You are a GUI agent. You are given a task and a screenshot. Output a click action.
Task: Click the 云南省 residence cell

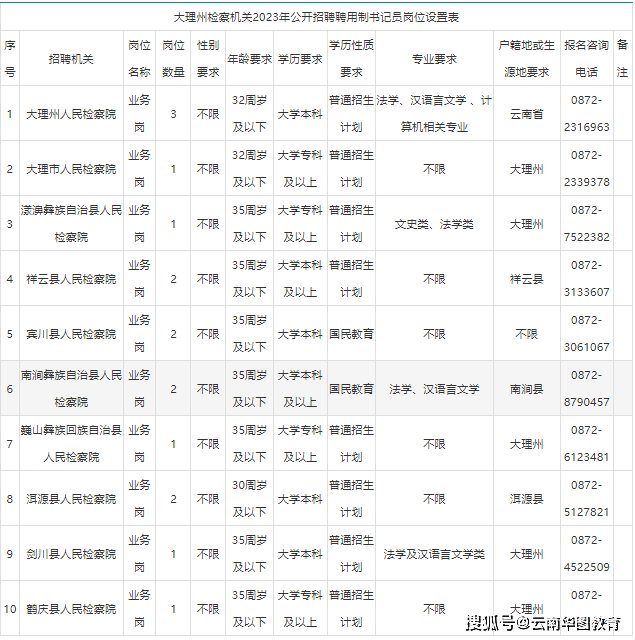(526, 114)
